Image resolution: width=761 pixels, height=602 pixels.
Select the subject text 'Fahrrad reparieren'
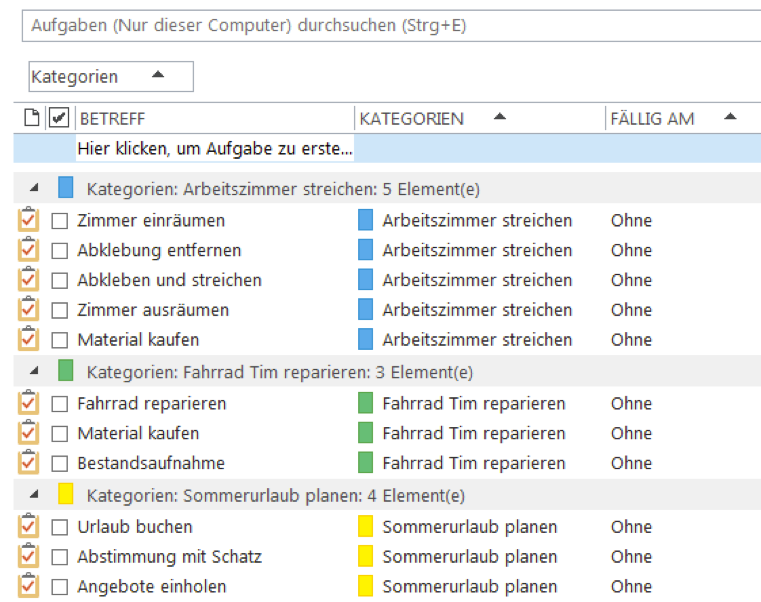click(x=152, y=403)
